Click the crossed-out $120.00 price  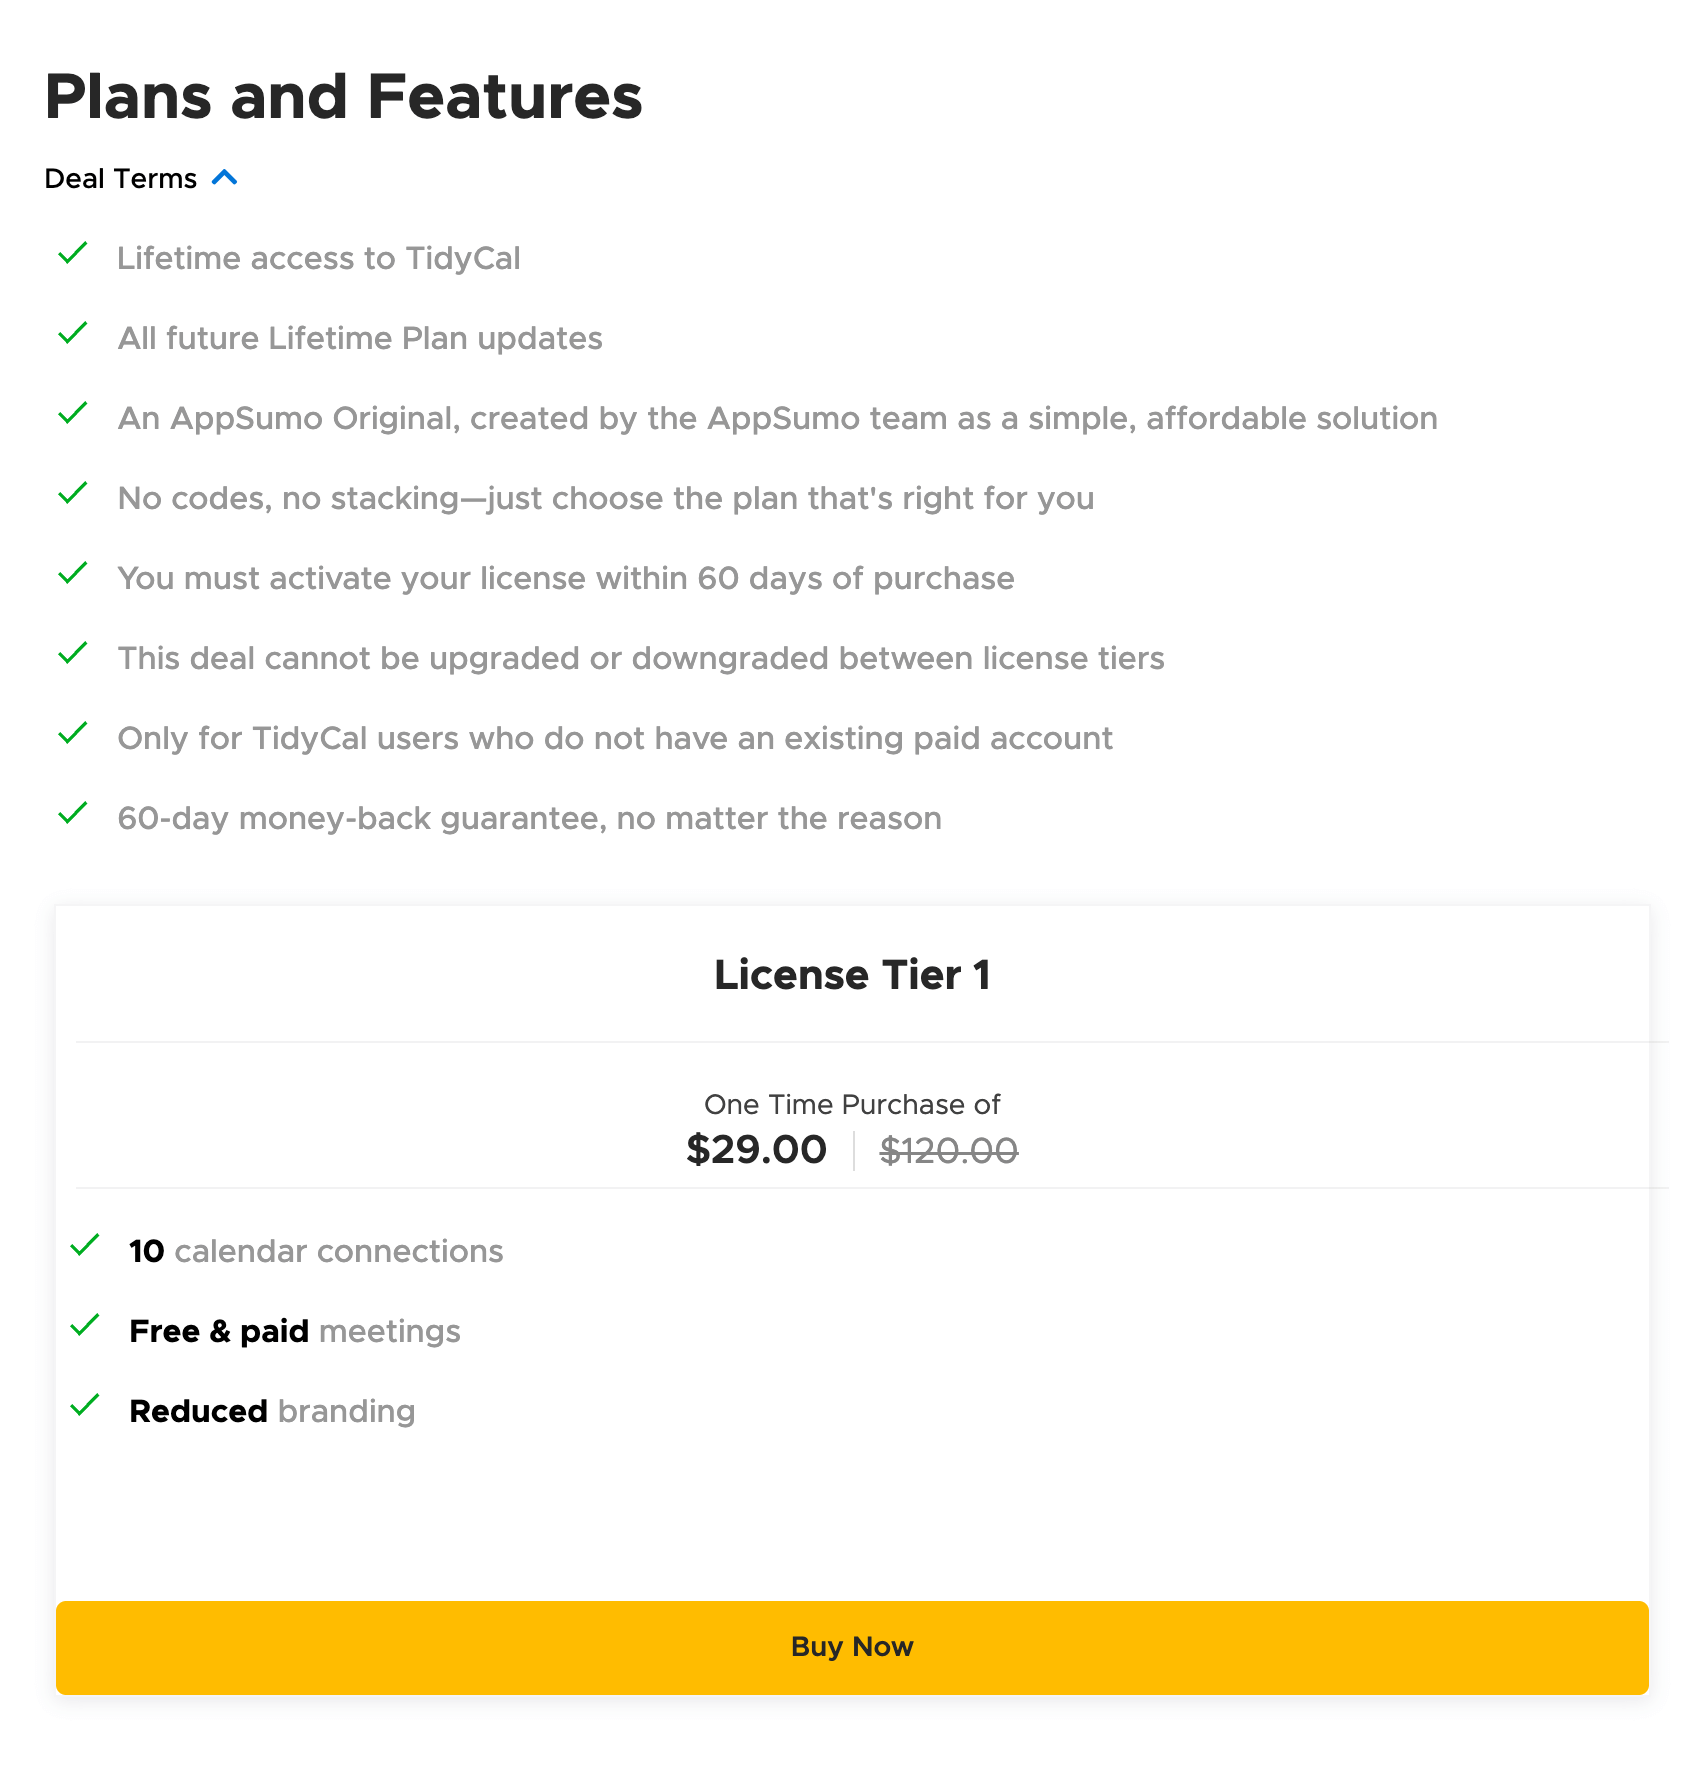coord(948,1151)
